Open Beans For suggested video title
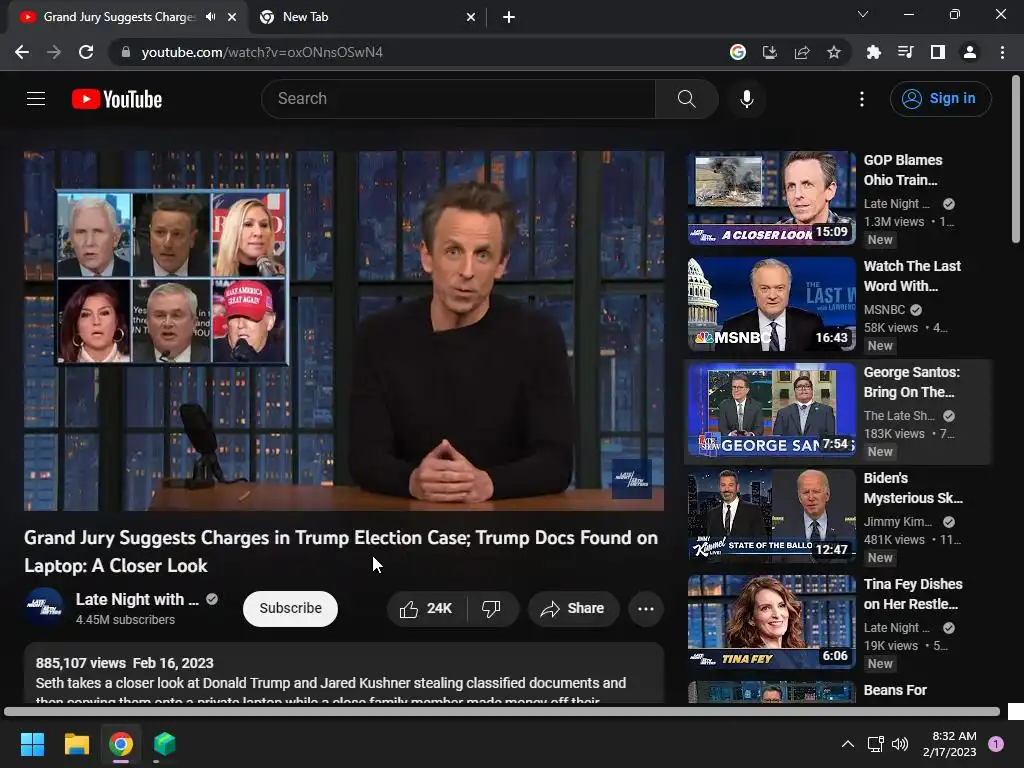The width and height of the screenshot is (1024, 768). [895, 690]
